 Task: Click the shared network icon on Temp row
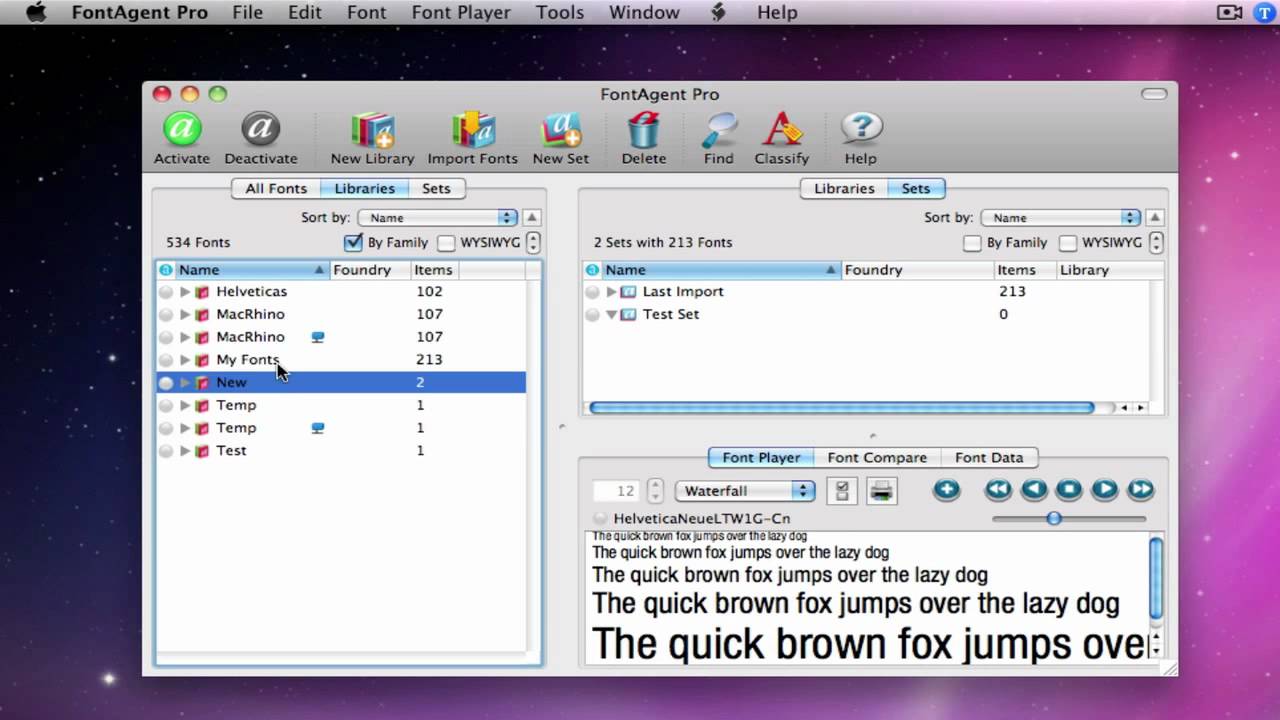point(318,428)
